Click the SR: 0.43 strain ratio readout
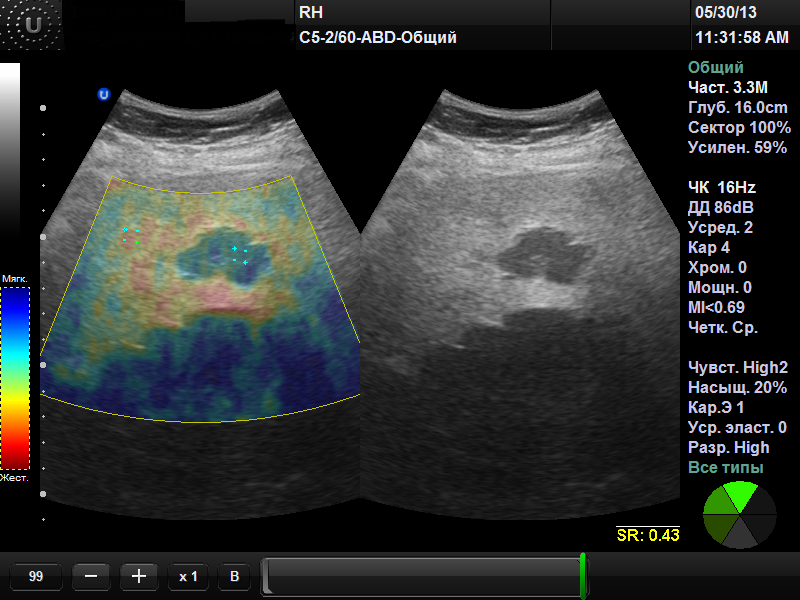Screen dimensions: 800x600 (648, 535)
